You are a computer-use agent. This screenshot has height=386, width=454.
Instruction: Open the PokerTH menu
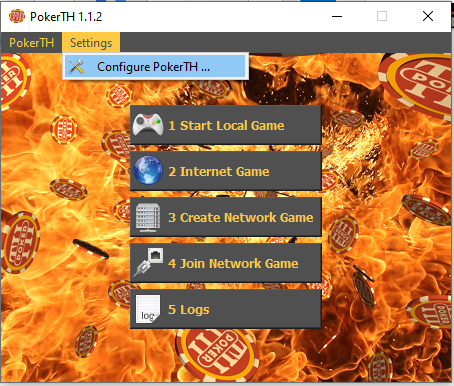pos(31,43)
